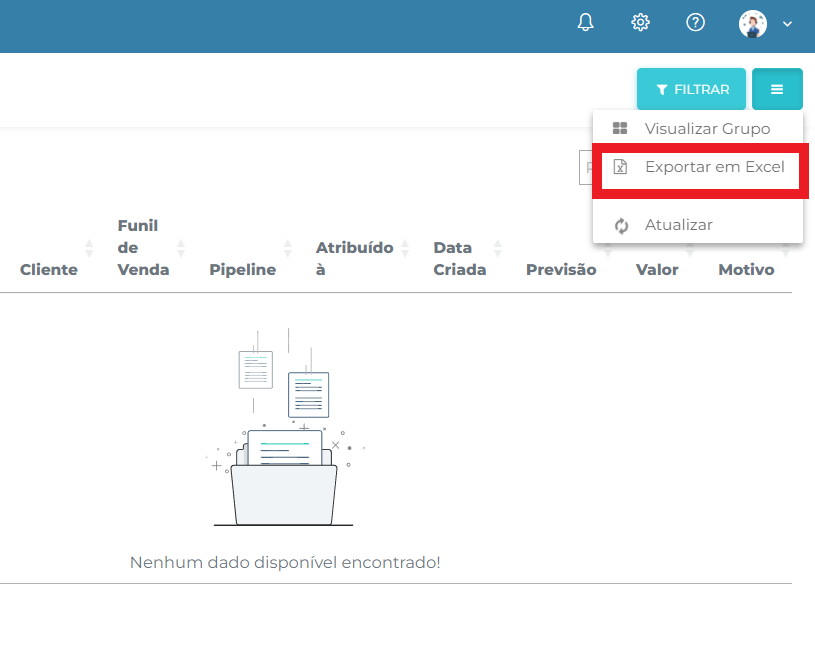815x647 pixels.
Task: Click the FILTRAR button
Action: pyautogui.click(x=691, y=89)
